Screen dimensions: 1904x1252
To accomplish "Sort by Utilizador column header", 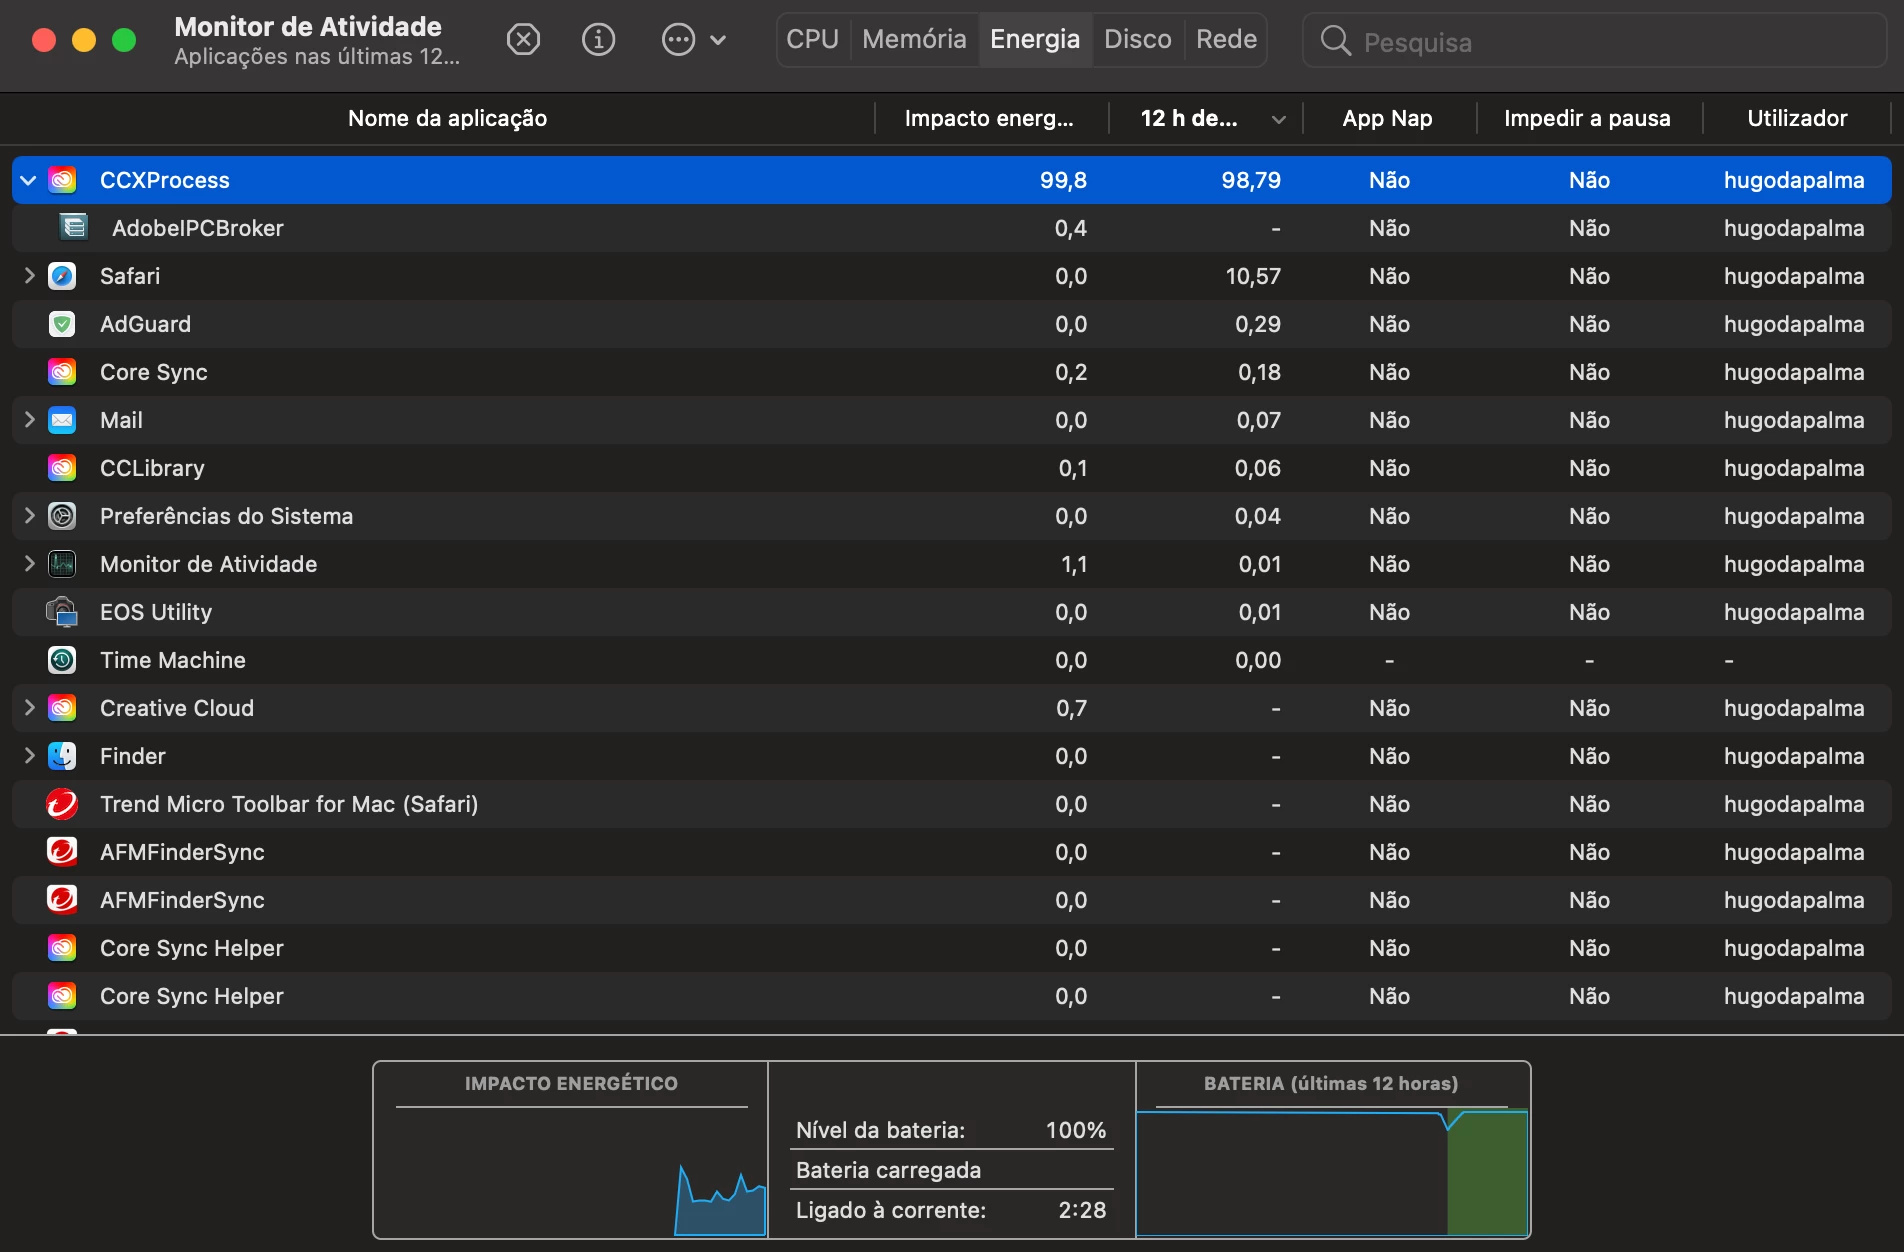I will coord(1797,119).
